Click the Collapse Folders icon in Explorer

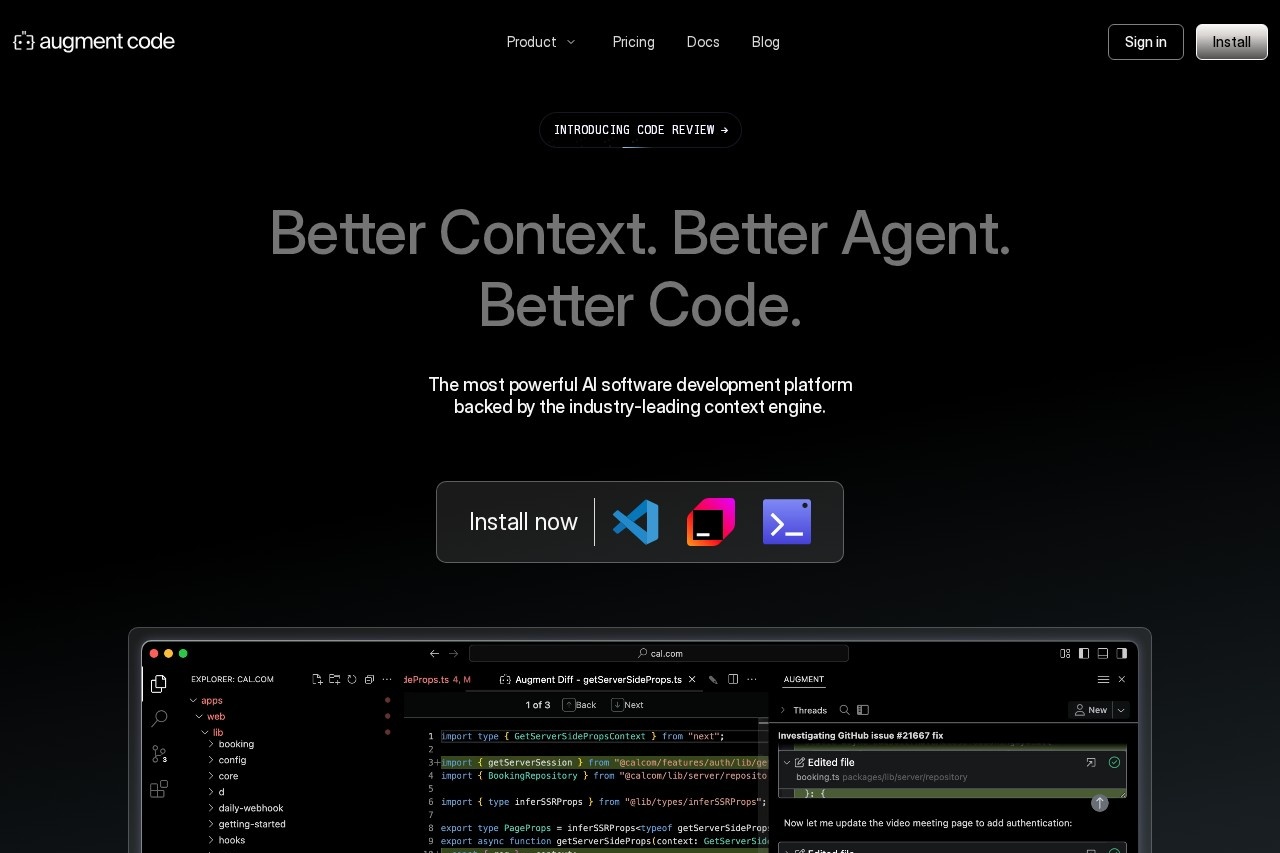[x=369, y=680]
